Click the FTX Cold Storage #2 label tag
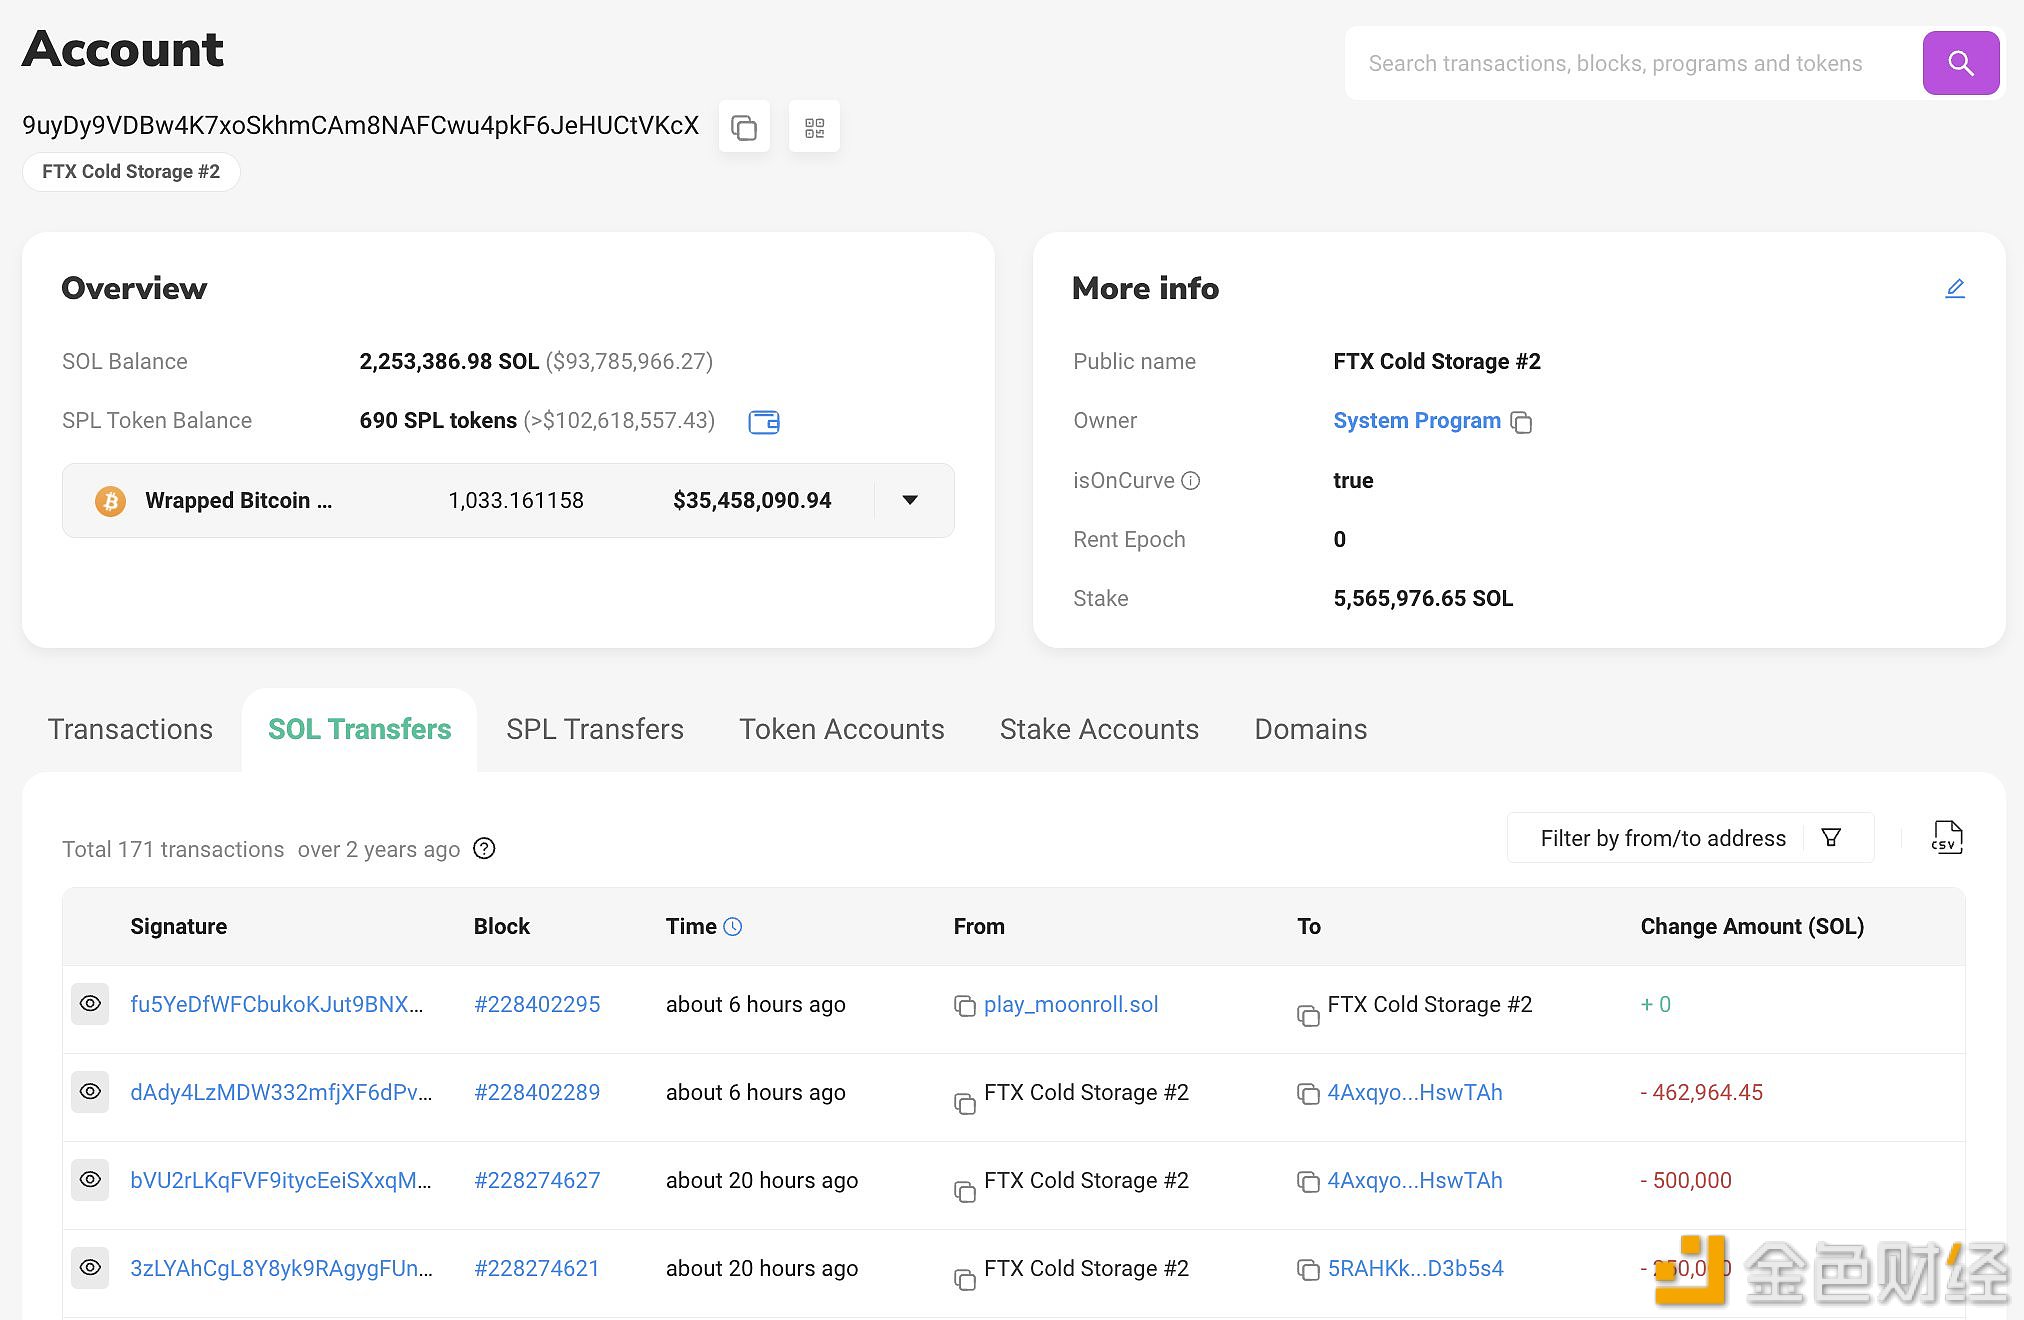Screen dimensions: 2024x1320 [131, 172]
